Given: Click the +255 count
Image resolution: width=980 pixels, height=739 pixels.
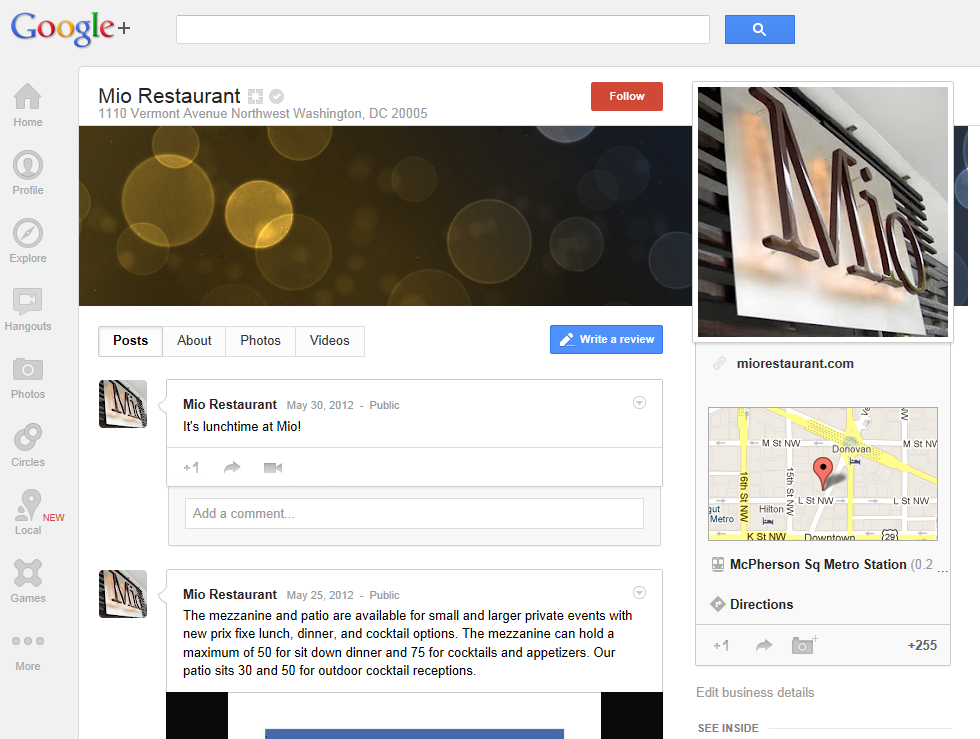Looking at the screenshot, I should tap(922, 645).
